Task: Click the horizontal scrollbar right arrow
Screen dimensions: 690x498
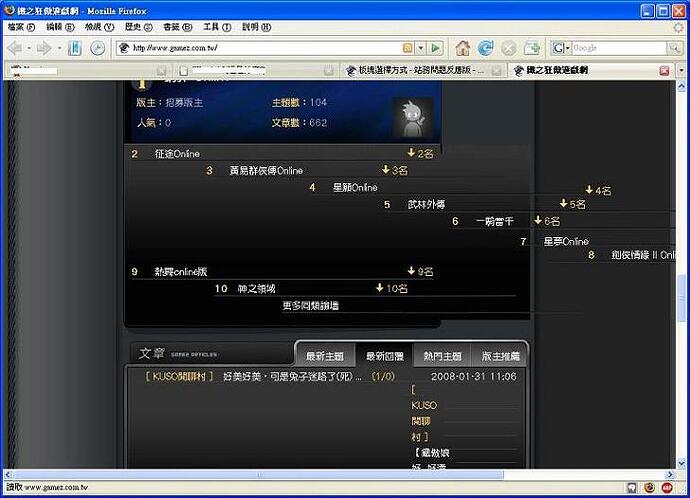Action: click(671, 475)
